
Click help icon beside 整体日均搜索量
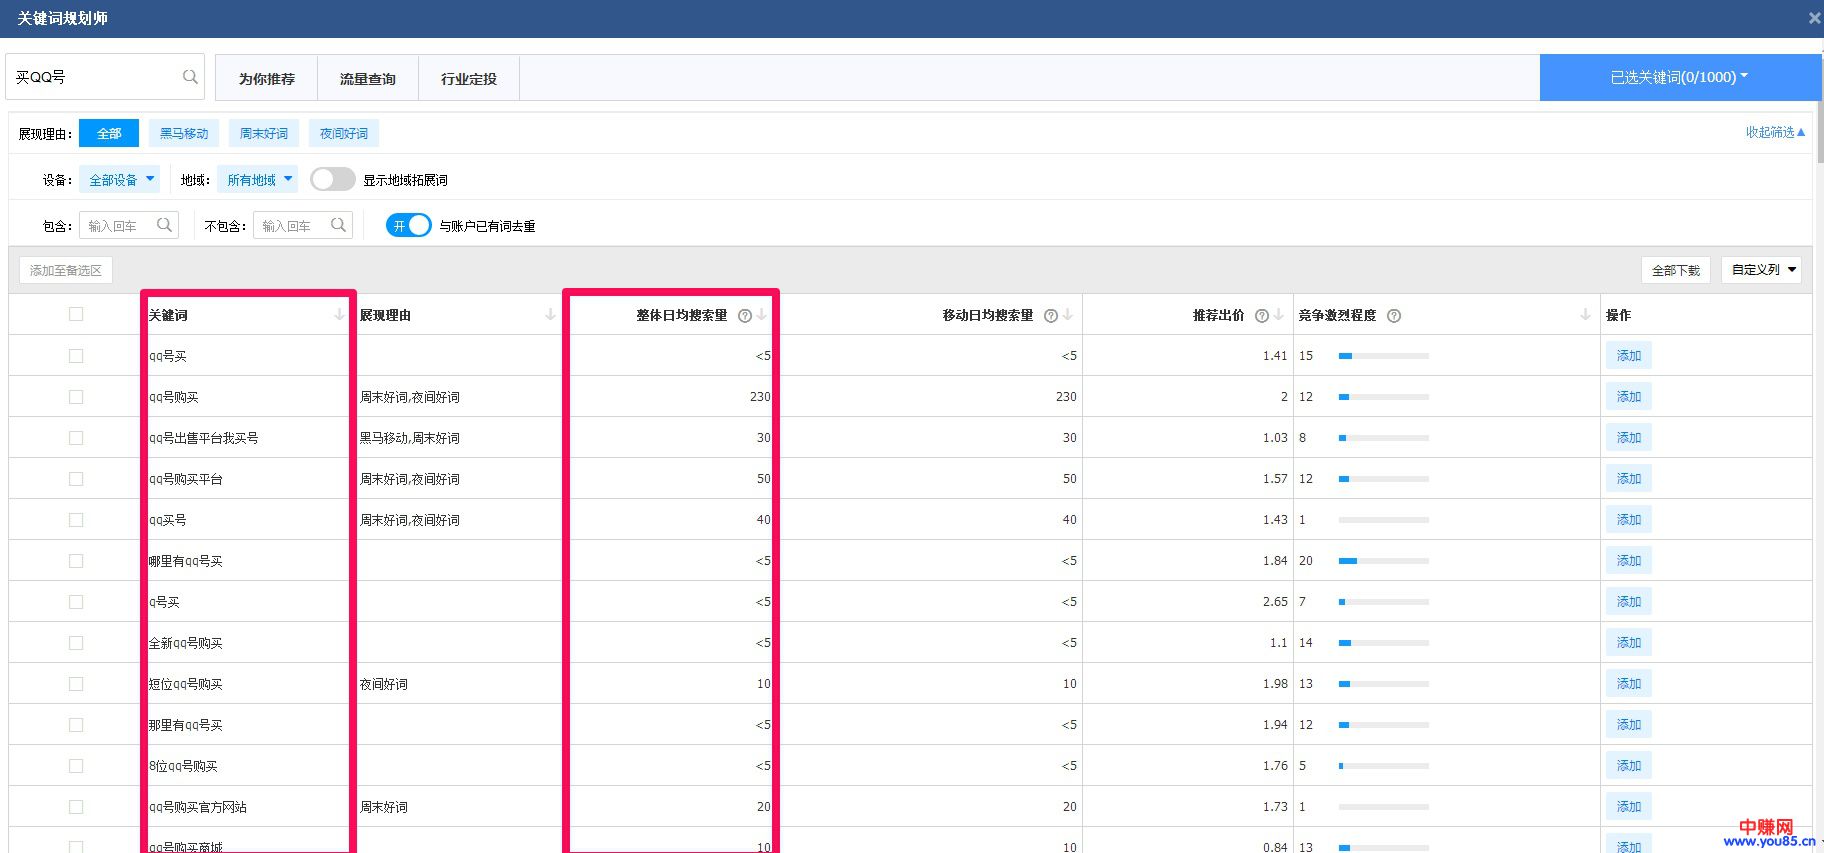[744, 316]
